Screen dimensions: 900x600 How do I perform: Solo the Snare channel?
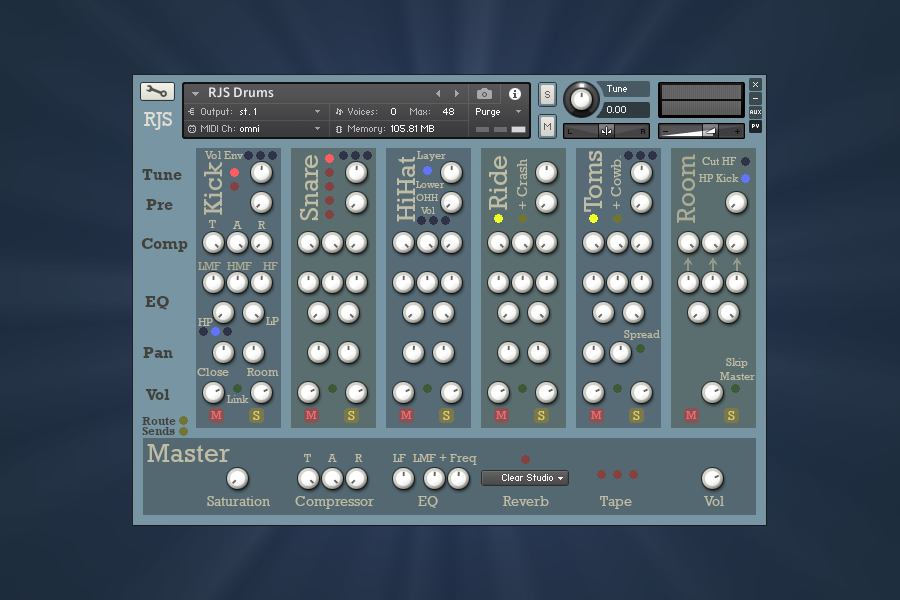click(x=351, y=415)
